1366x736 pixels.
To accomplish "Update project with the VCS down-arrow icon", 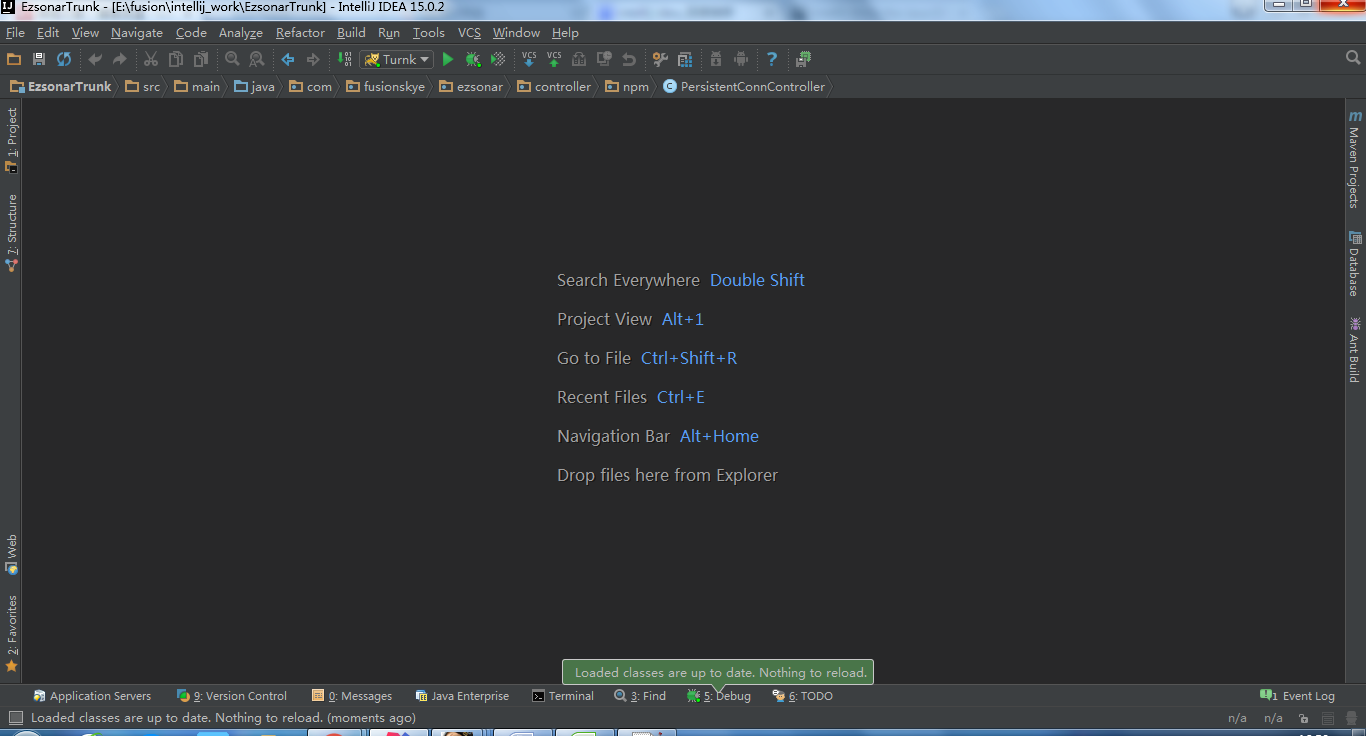I will [x=529, y=59].
